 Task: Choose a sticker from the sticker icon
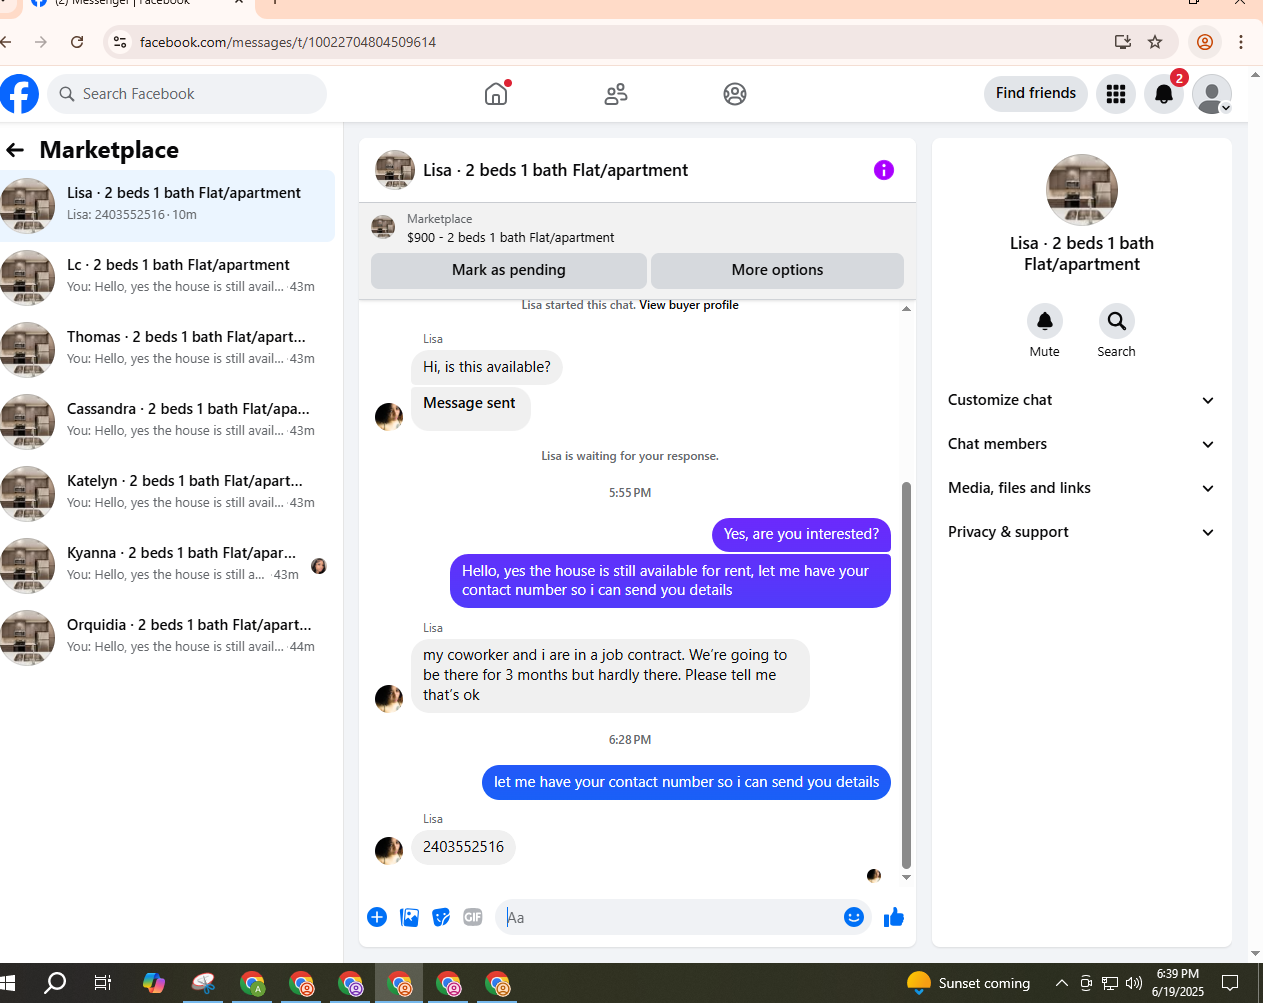[x=441, y=917]
